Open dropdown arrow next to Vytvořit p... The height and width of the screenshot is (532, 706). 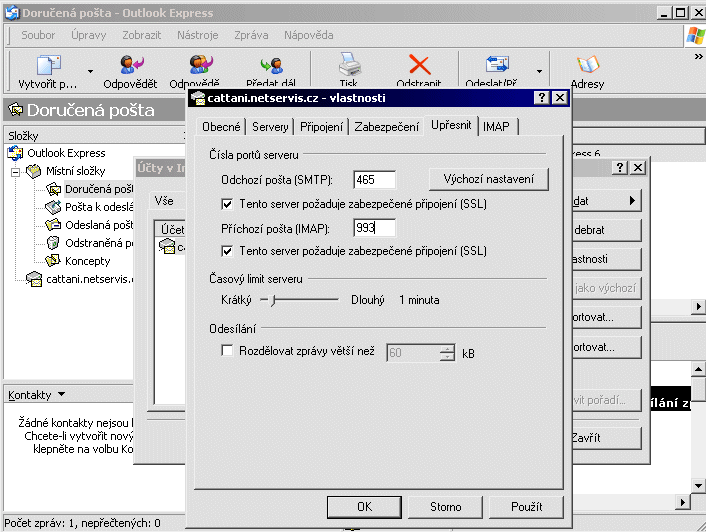click(91, 71)
